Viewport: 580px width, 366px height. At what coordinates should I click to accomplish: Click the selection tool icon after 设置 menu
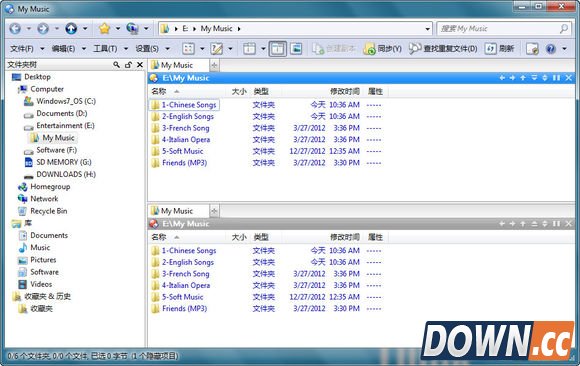click(188, 48)
